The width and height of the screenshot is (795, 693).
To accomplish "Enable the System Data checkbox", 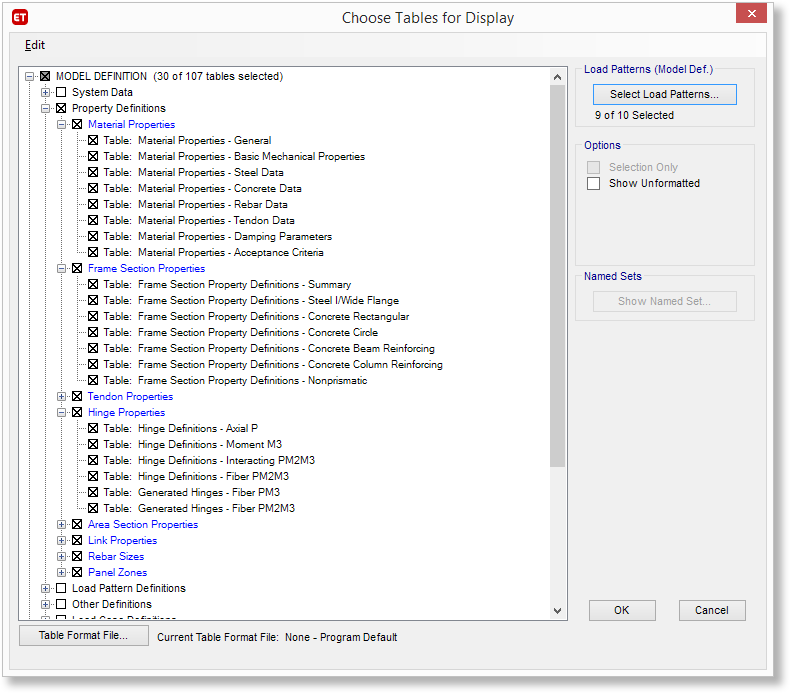I will click(61, 92).
